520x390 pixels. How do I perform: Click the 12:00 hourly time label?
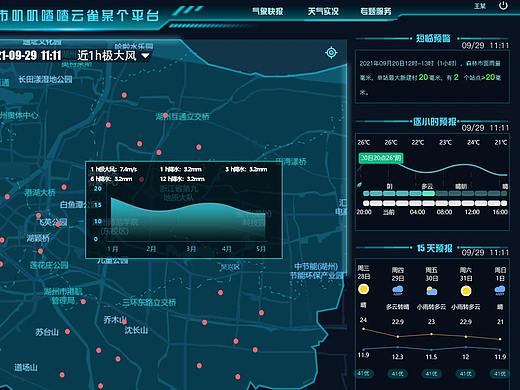(x=472, y=212)
